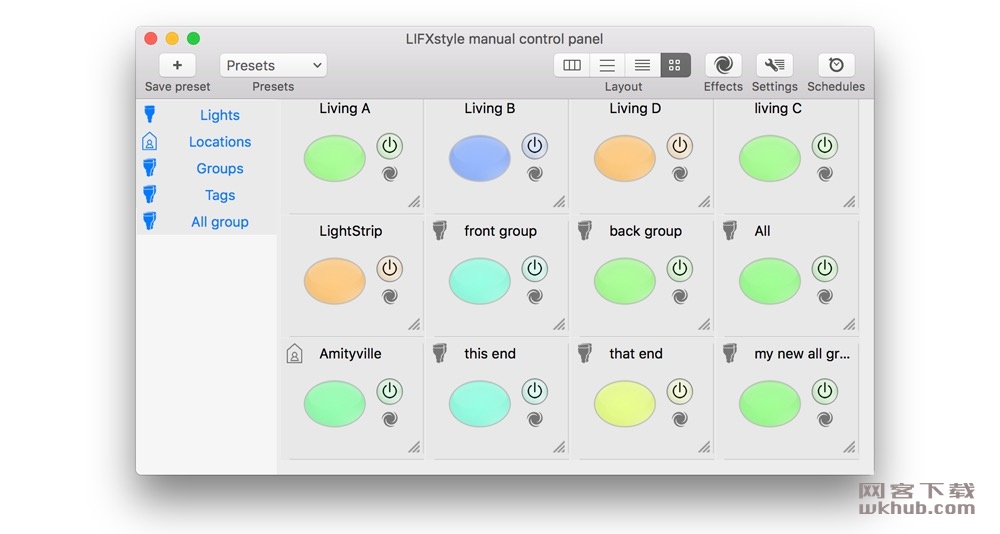Open the Effects panel
1000x534 pixels.
[x=723, y=65]
